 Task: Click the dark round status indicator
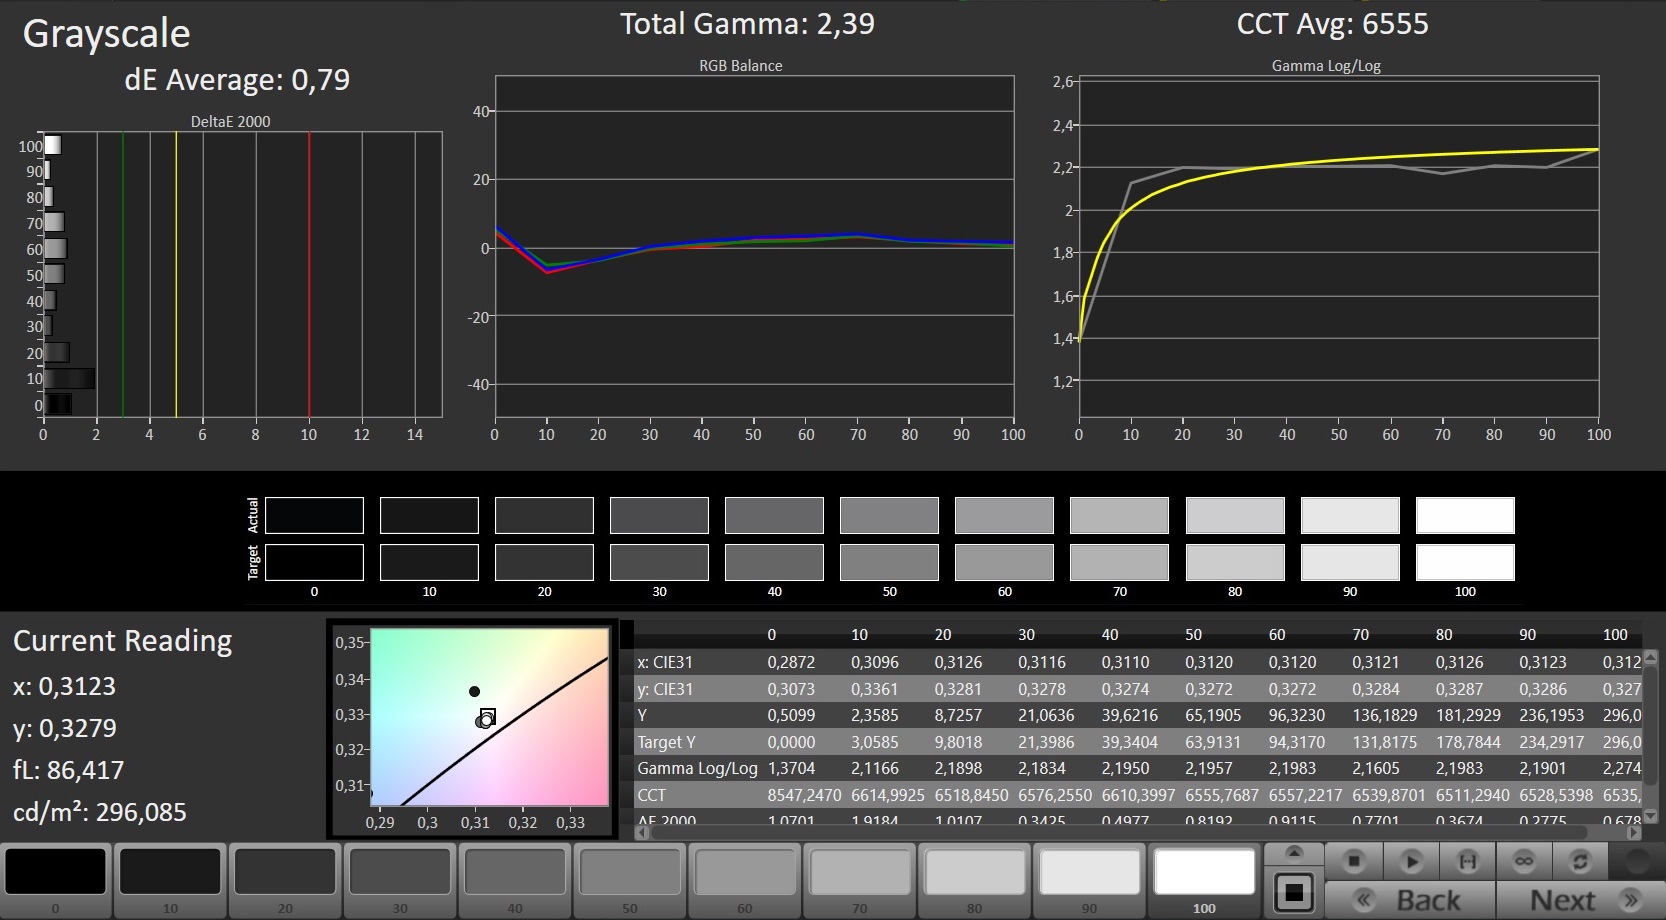(x=1638, y=861)
